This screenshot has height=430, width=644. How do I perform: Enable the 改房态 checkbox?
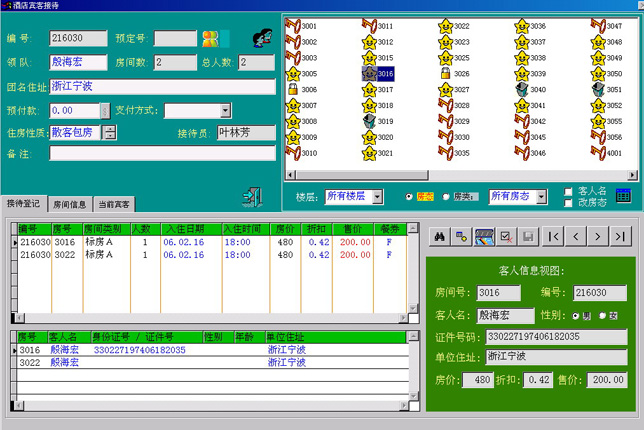pyautogui.click(x=569, y=203)
